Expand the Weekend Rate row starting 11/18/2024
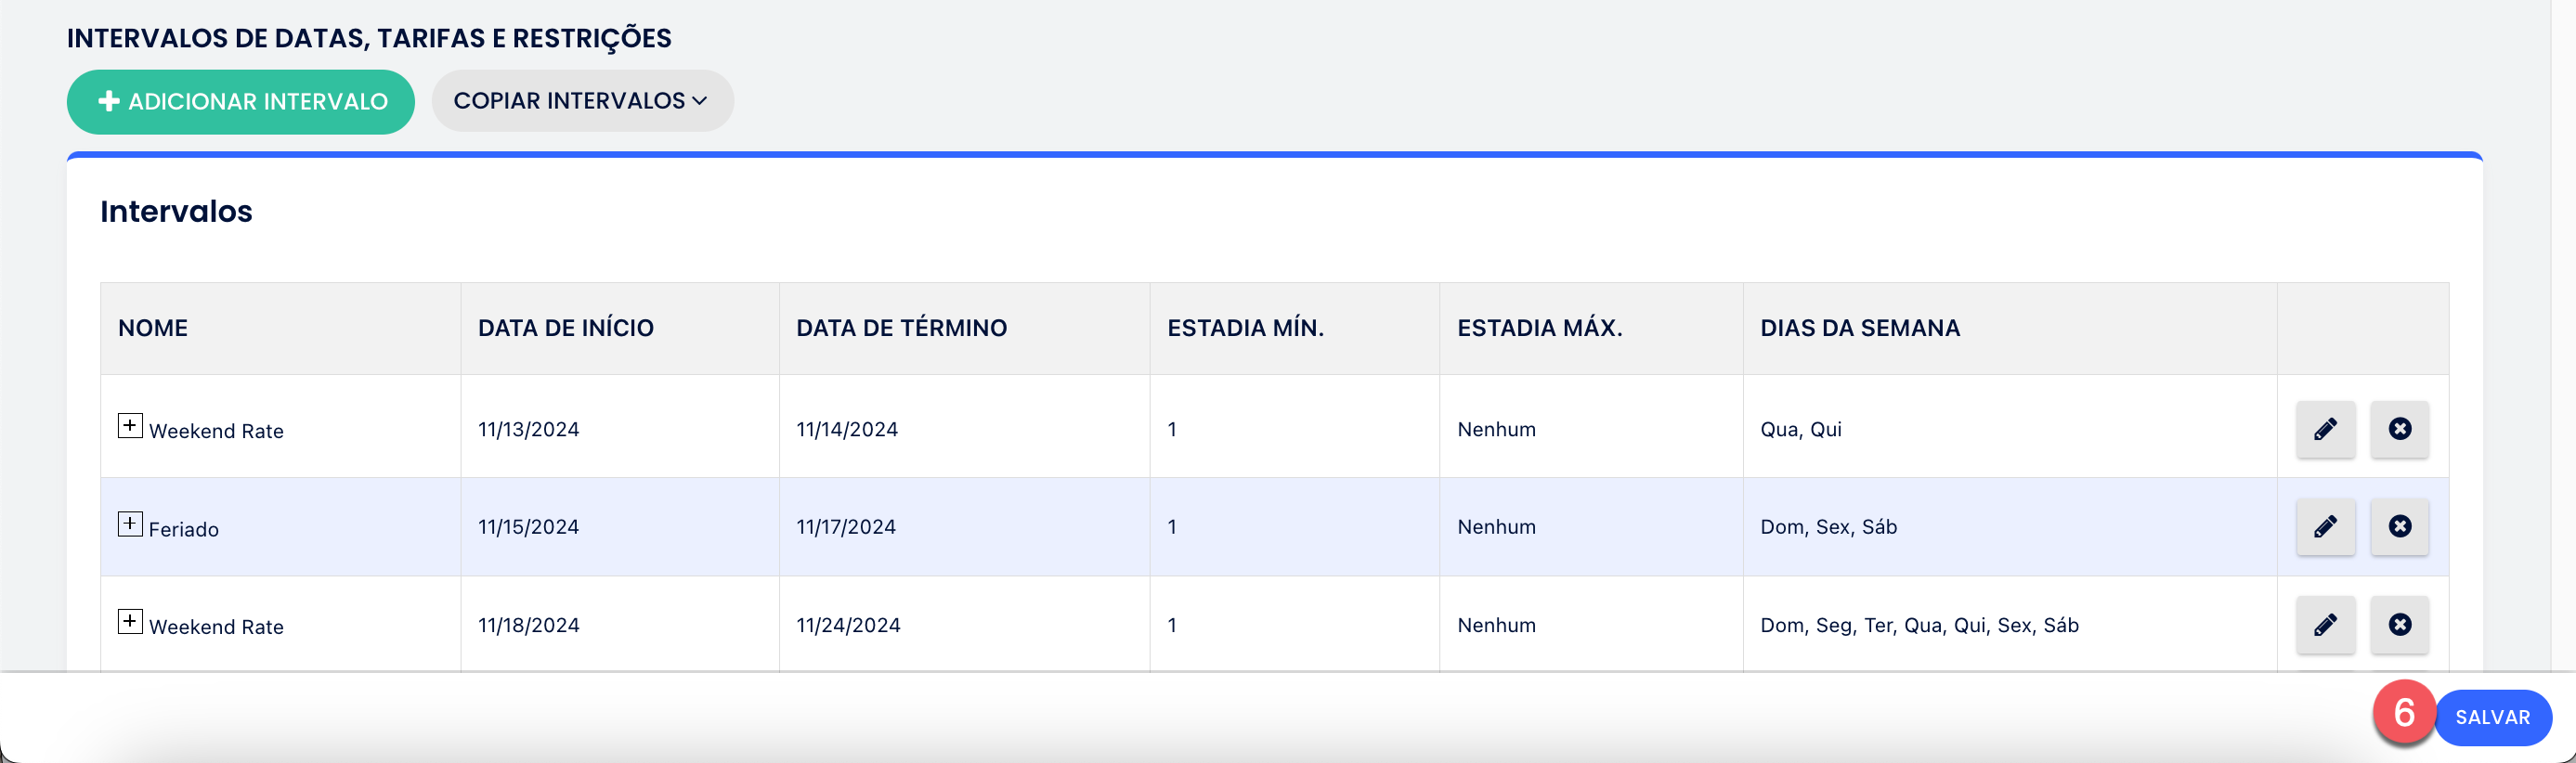The height and width of the screenshot is (763, 2576). [x=130, y=622]
